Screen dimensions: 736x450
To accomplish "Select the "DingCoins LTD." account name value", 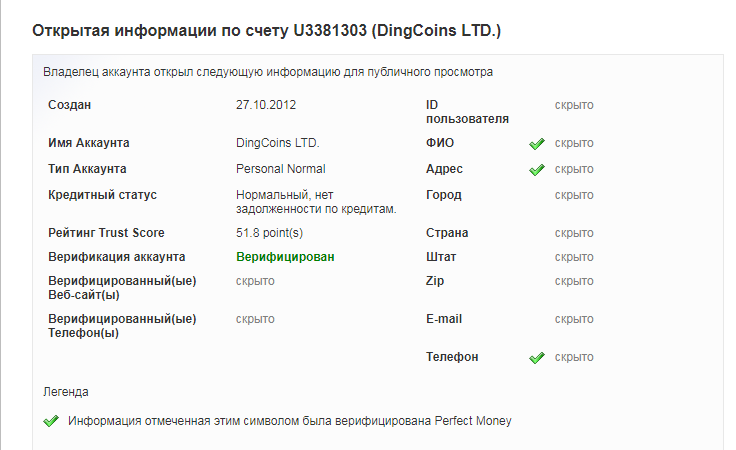I will click(277, 143).
